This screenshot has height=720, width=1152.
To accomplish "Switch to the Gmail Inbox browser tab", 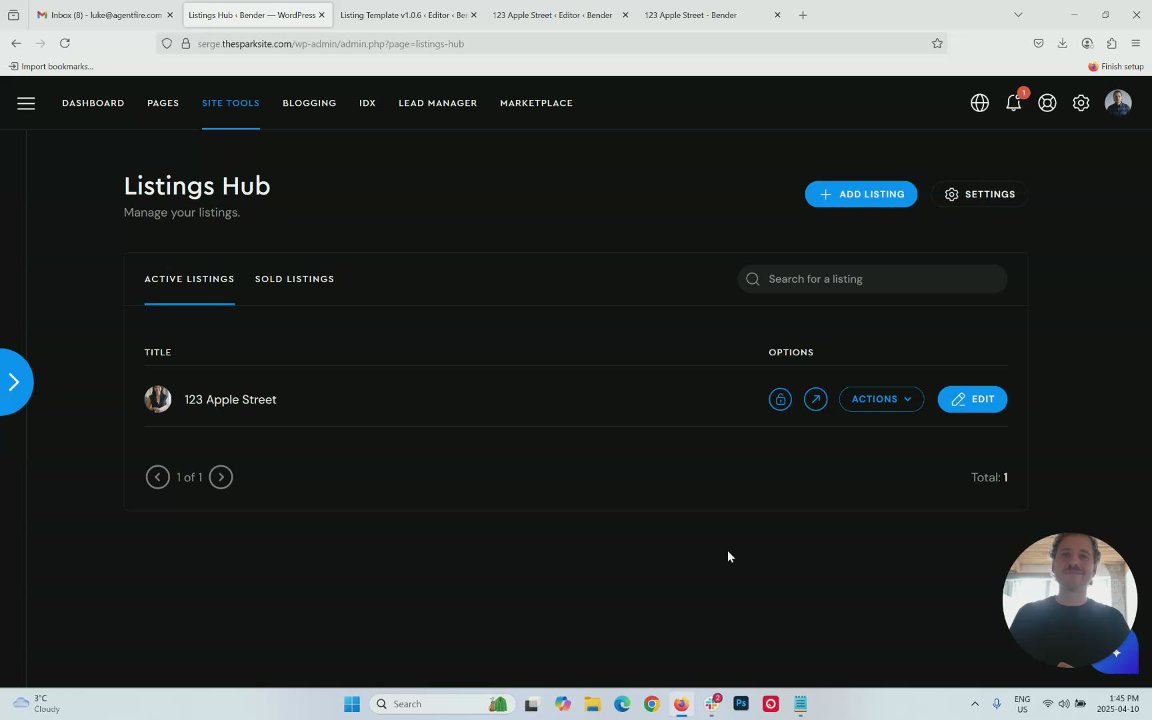I will tap(104, 15).
